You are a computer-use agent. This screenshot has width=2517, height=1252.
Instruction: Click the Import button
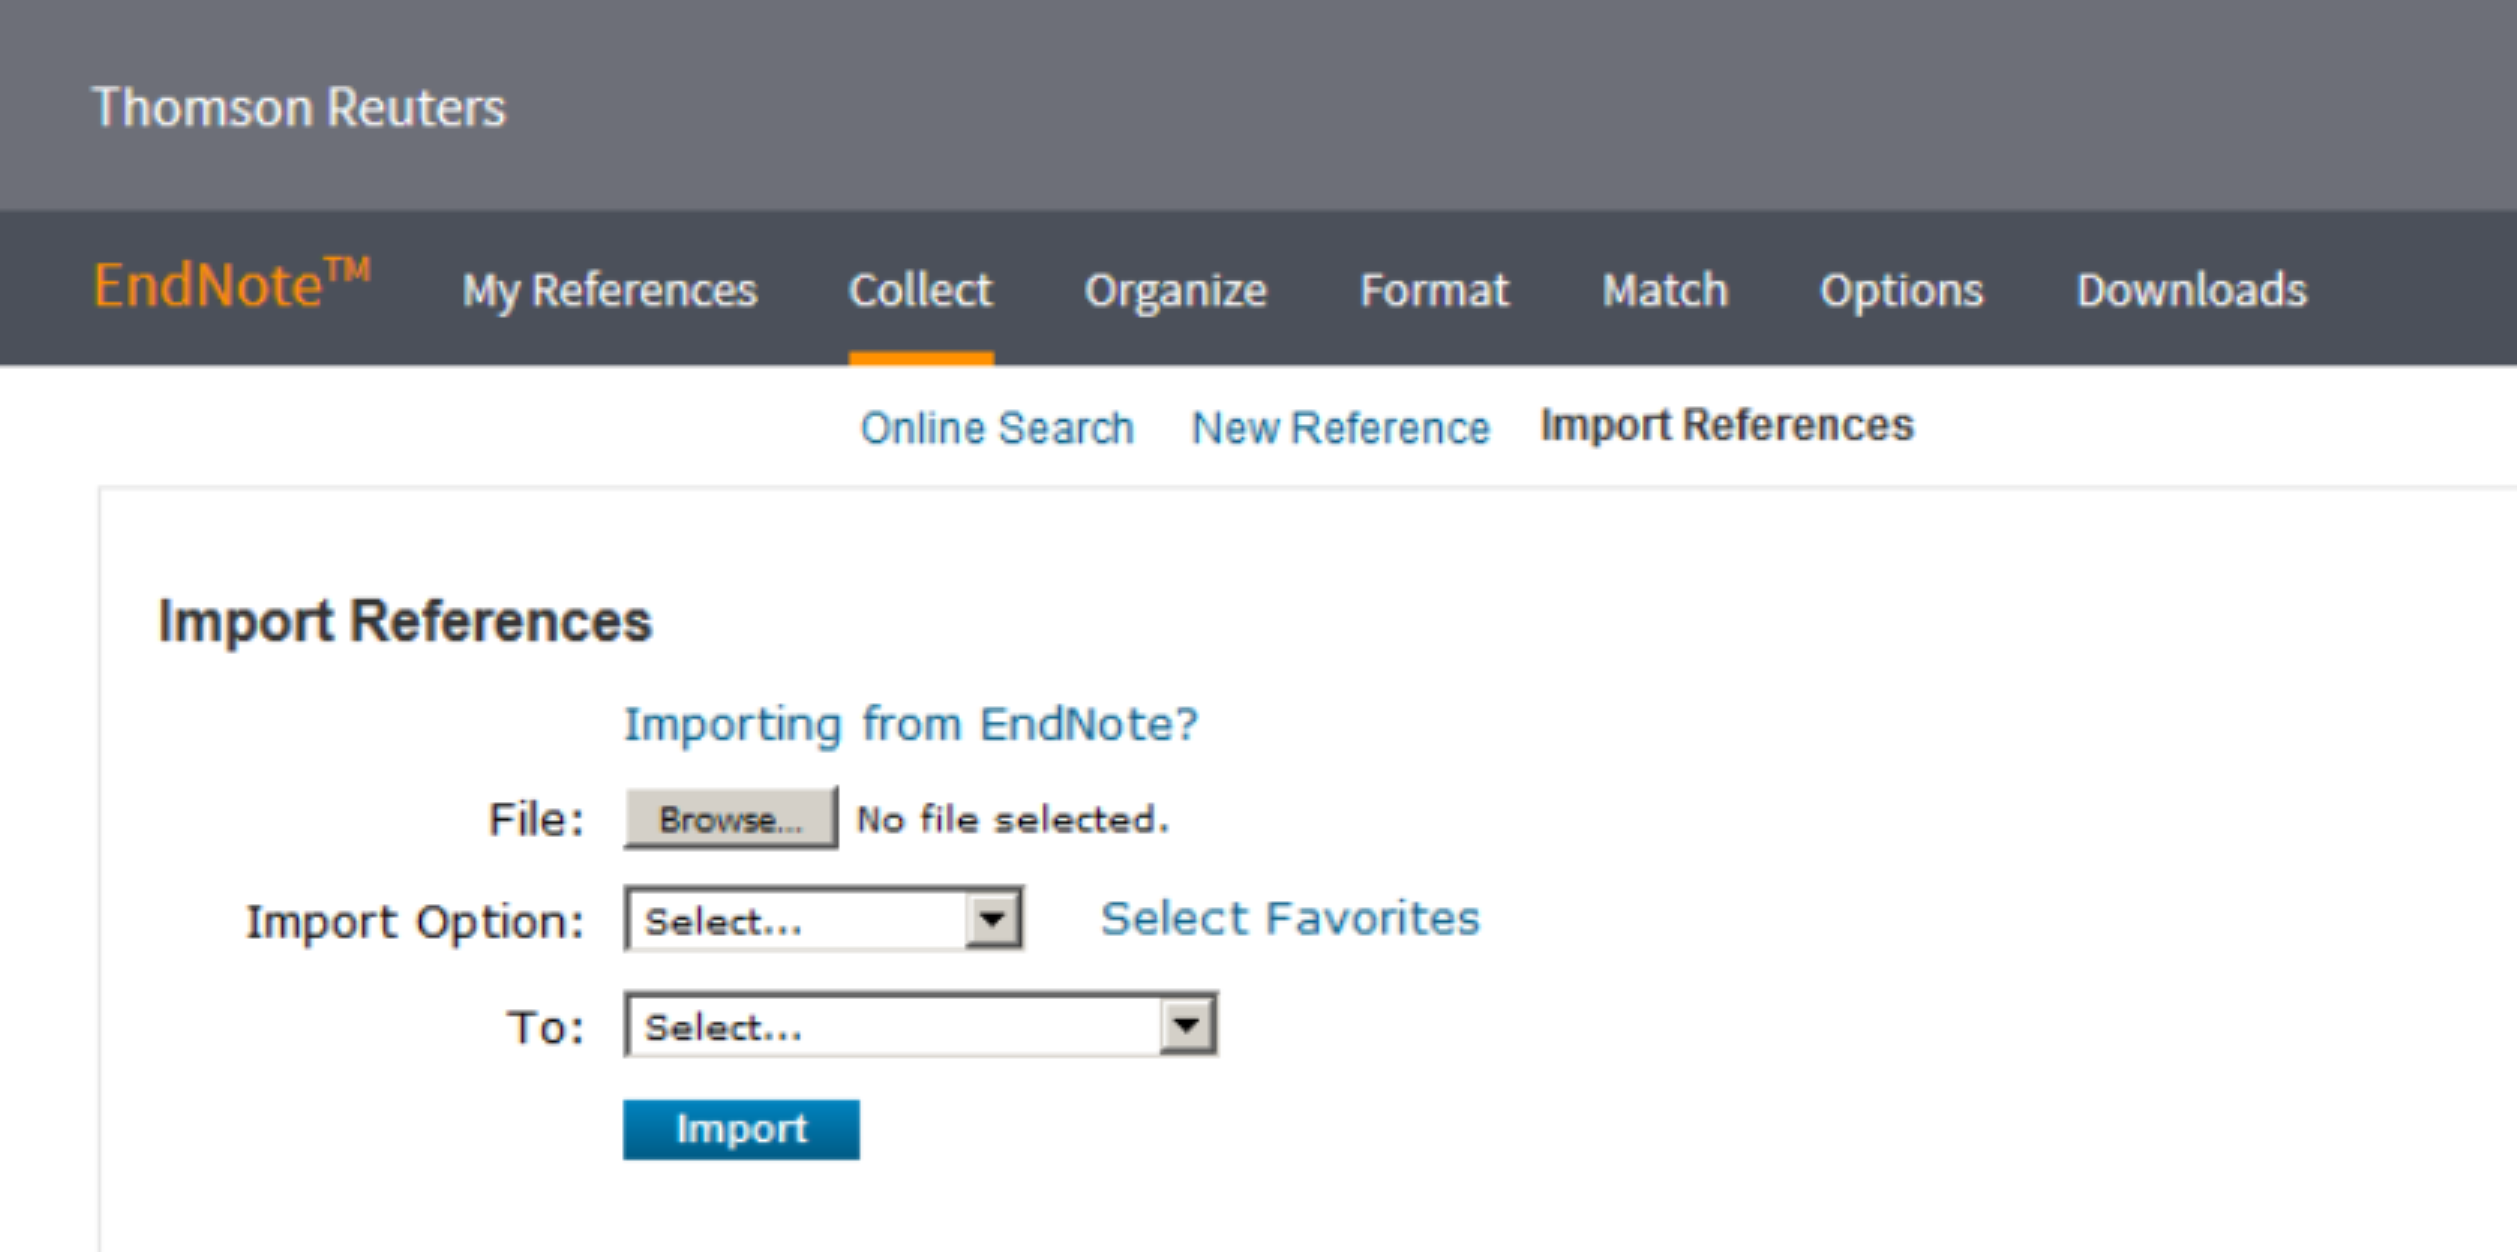(x=741, y=1128)
